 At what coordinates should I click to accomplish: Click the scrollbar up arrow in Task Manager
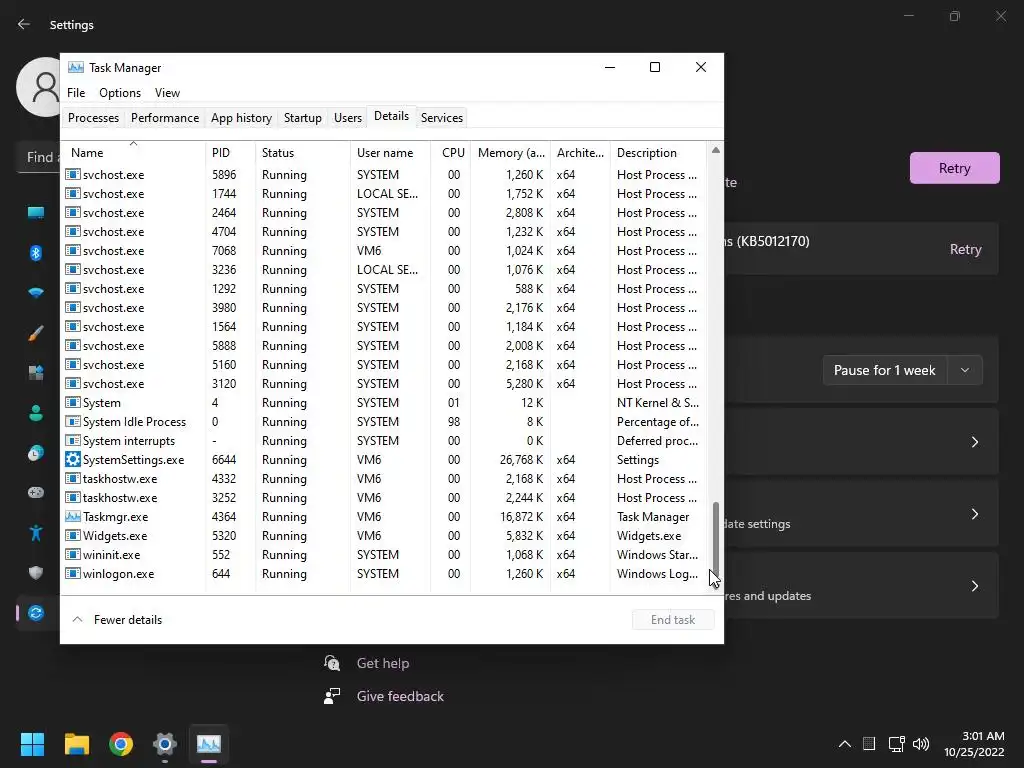tap(716, 150)
